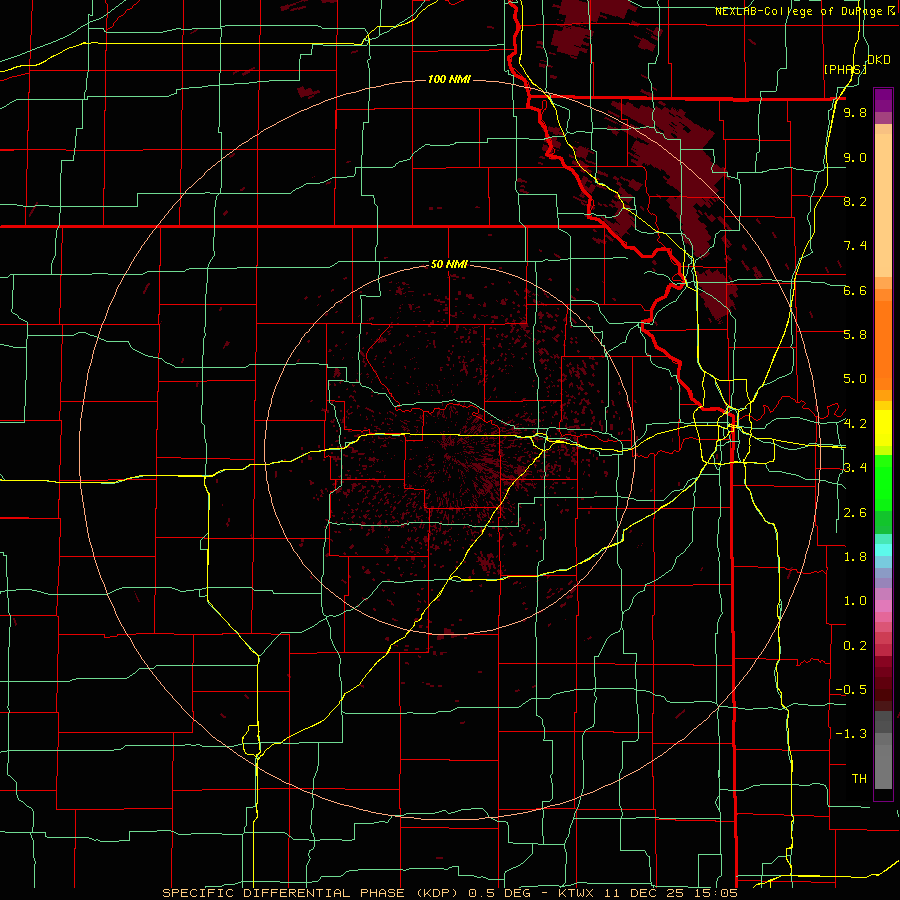Image resolution: width=900 pixels, height=900 pixels.
Task: Click the 6.6 value on the color scale
Action: [x=855, y=290]
